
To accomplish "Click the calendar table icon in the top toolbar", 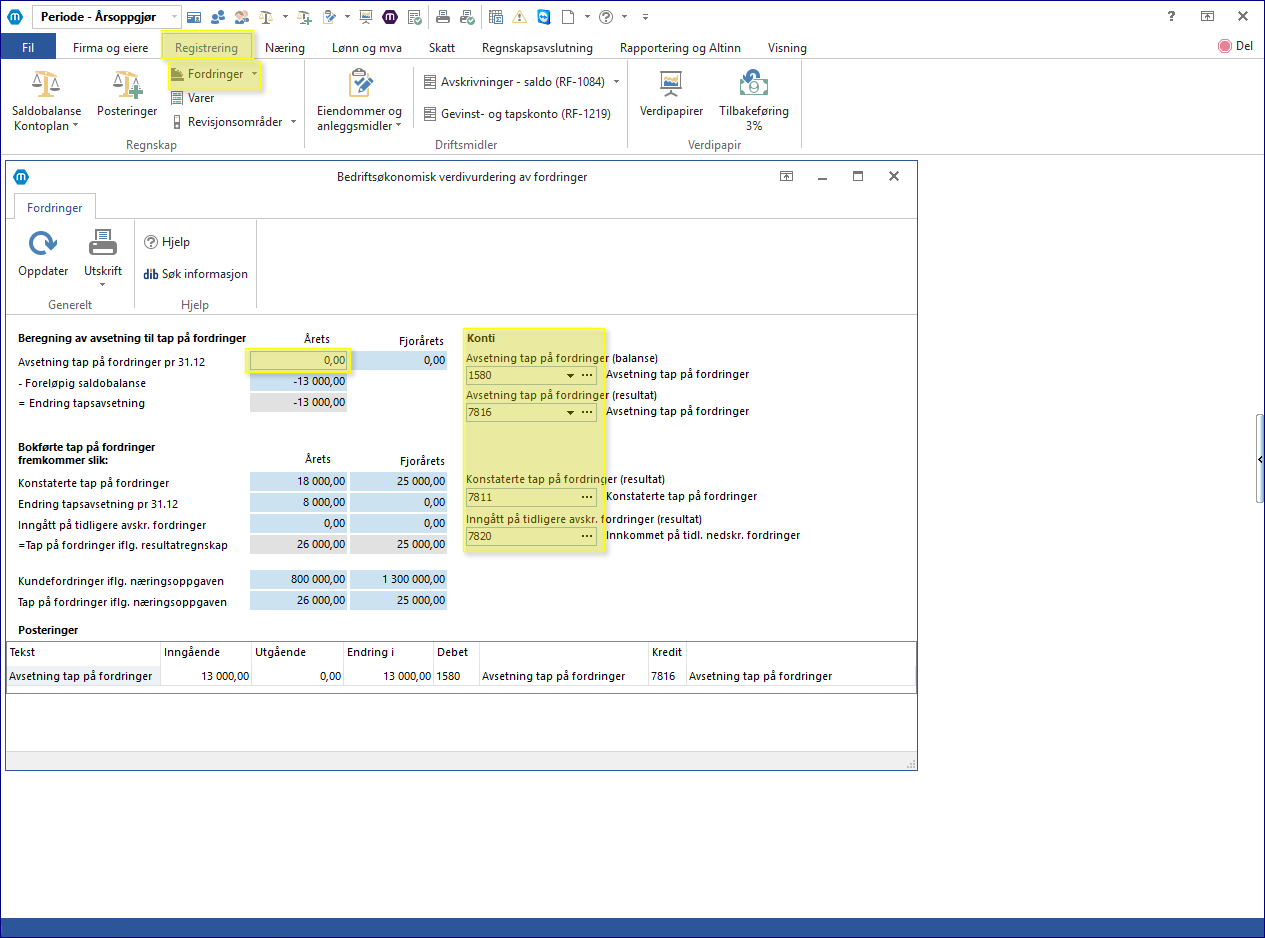I will pos(496,17).
